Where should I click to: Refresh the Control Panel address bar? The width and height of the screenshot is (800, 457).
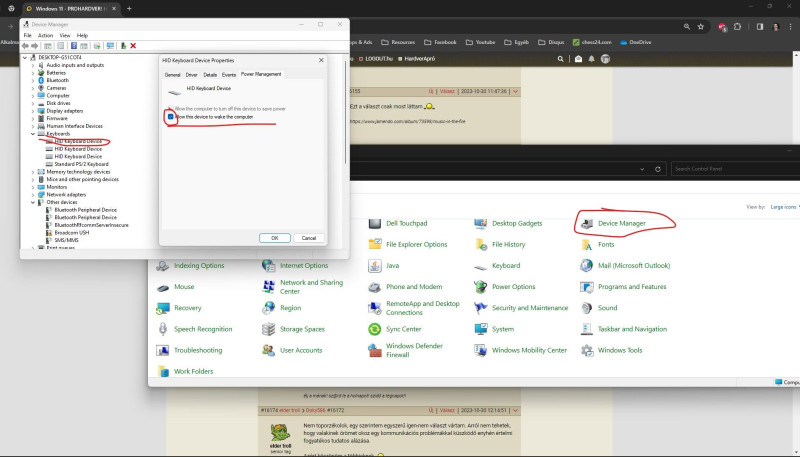tap(658, 169)
